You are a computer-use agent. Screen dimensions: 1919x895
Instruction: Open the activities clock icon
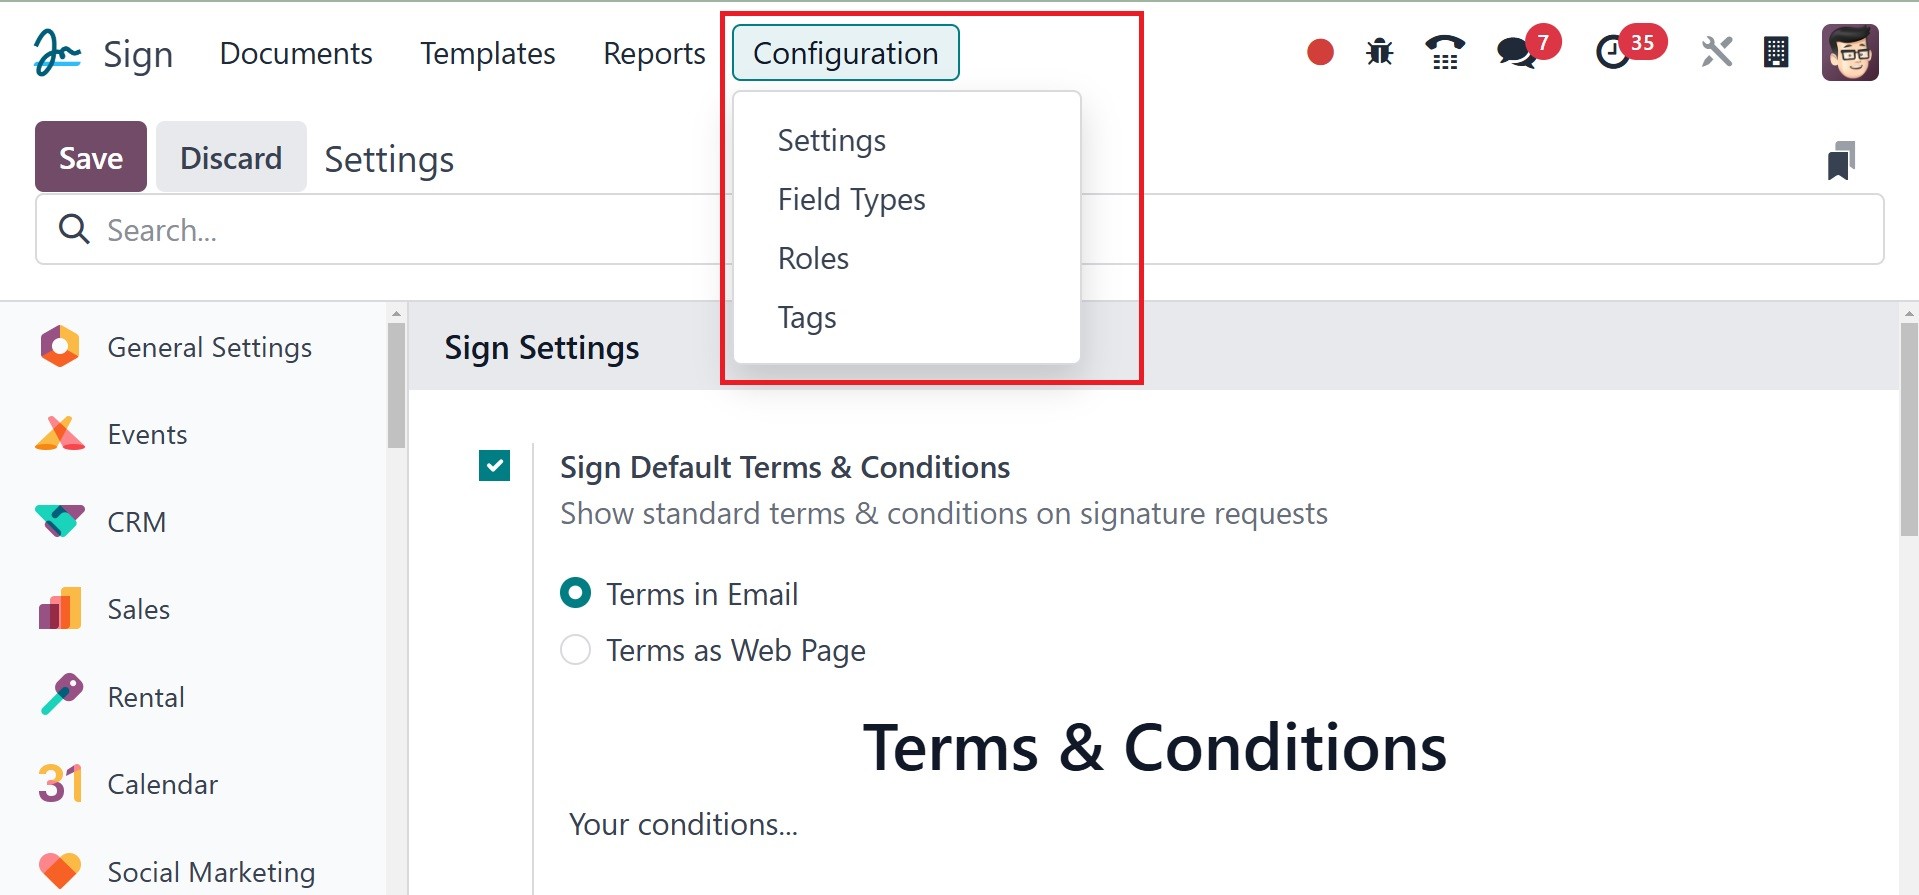click(1612, 52)
